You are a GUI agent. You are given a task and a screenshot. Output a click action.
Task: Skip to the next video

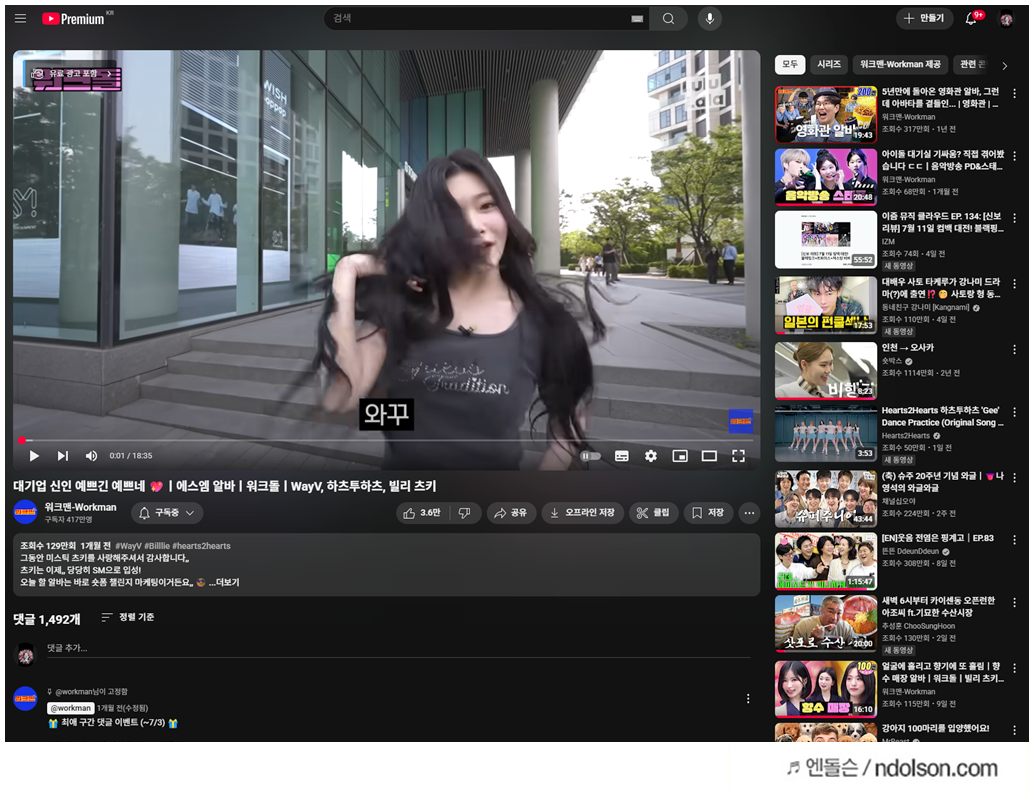coord(63,456)
